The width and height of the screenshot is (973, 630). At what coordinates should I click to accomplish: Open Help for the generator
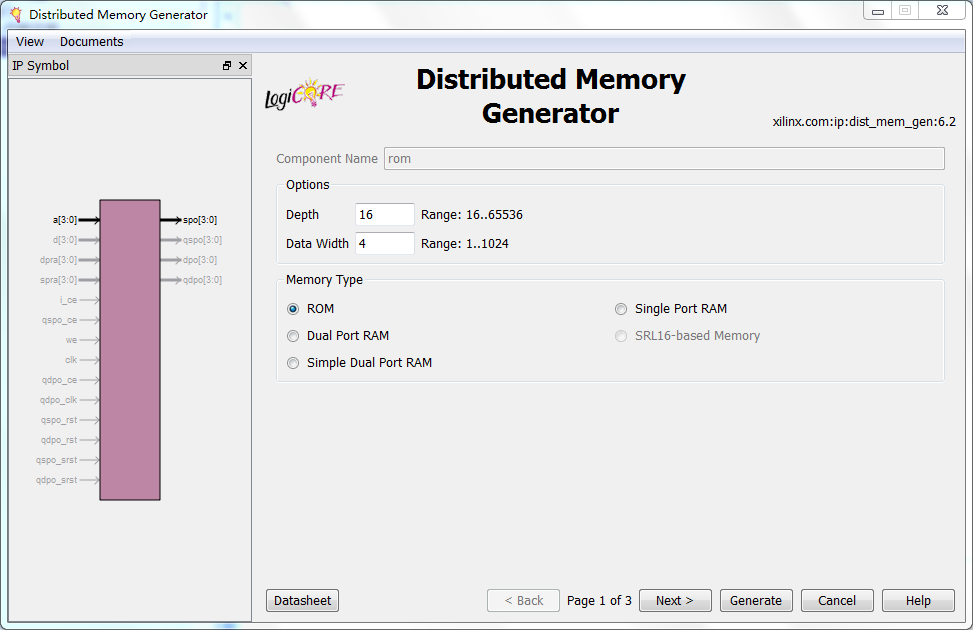point(918,600)
